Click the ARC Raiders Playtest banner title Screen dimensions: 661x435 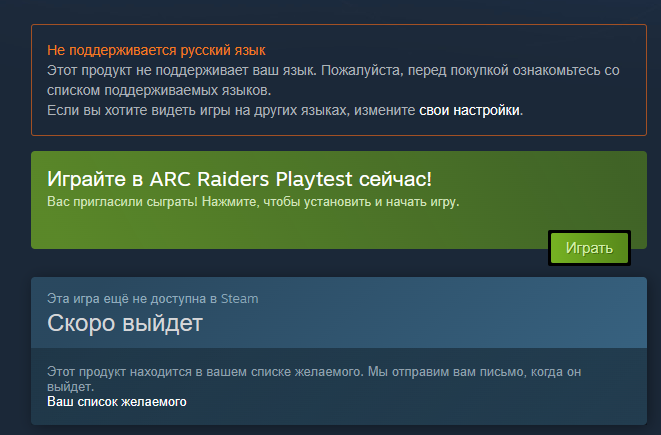coord(239,179)
